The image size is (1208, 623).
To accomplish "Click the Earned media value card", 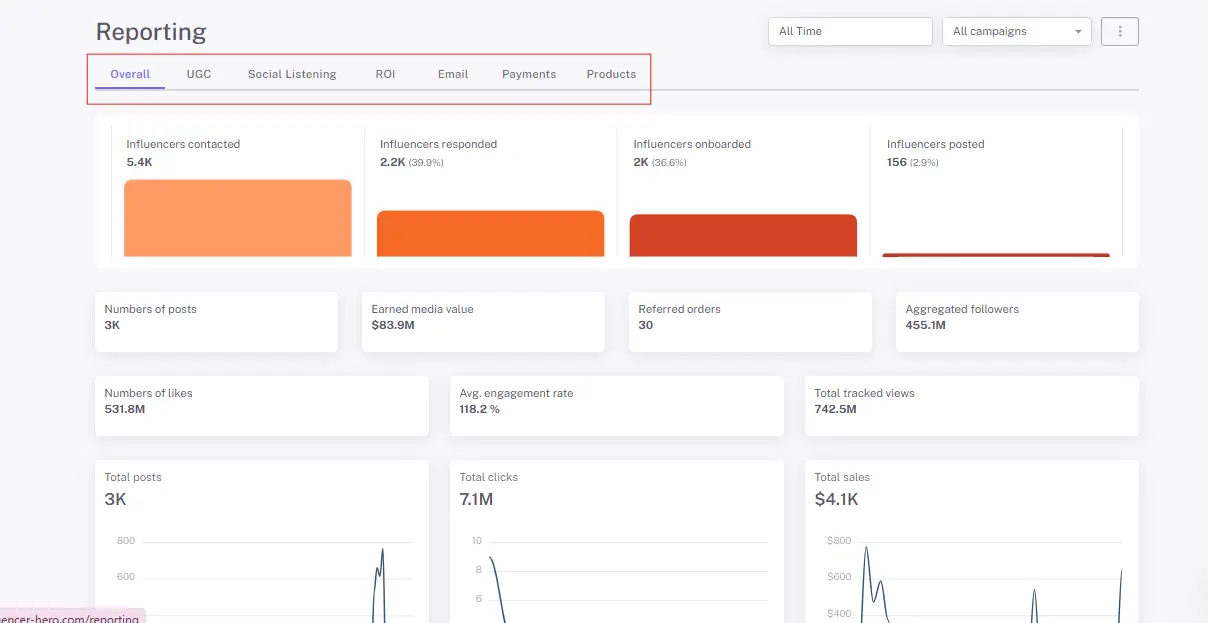I will [x=483, y=322].
